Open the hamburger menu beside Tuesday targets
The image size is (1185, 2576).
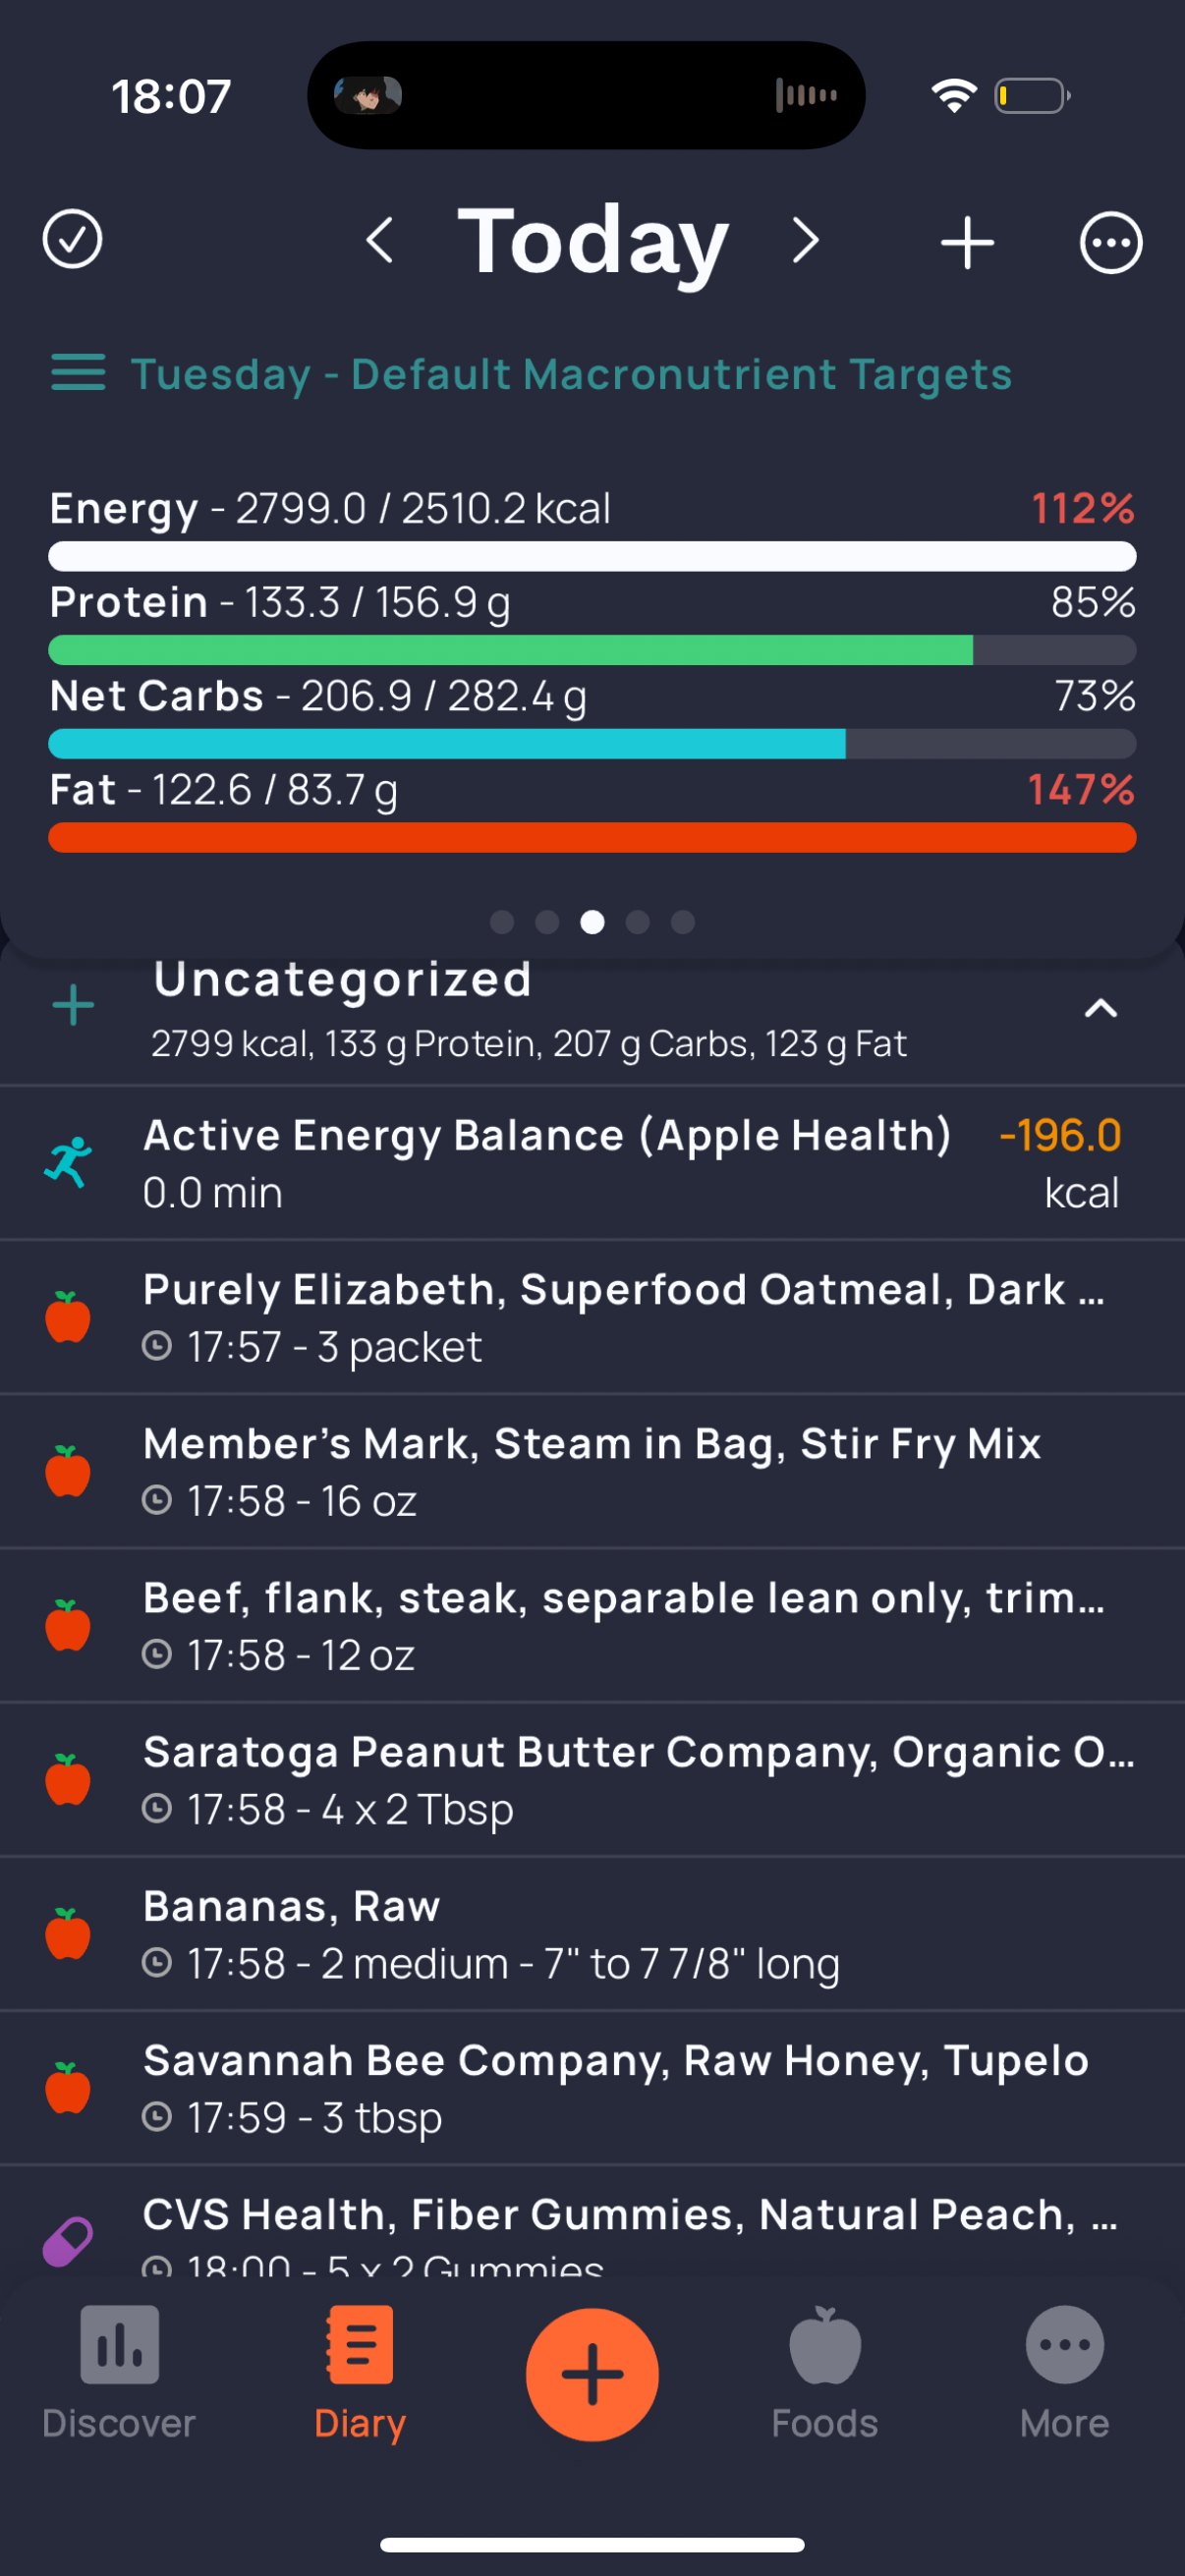pos(78,373)
